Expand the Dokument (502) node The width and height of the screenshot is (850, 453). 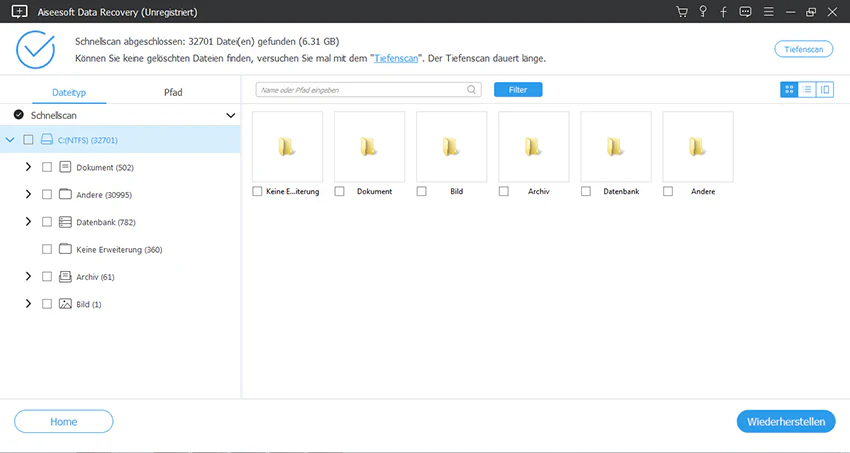[28, 167]
